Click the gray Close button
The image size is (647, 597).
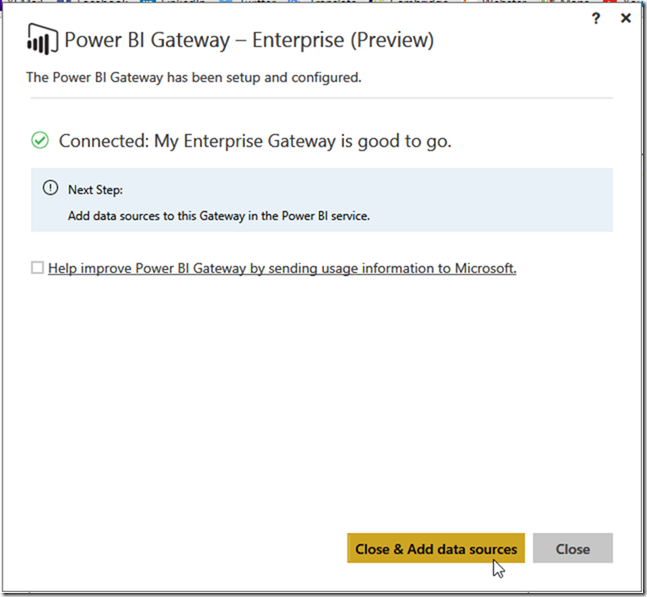pos(573,548)
